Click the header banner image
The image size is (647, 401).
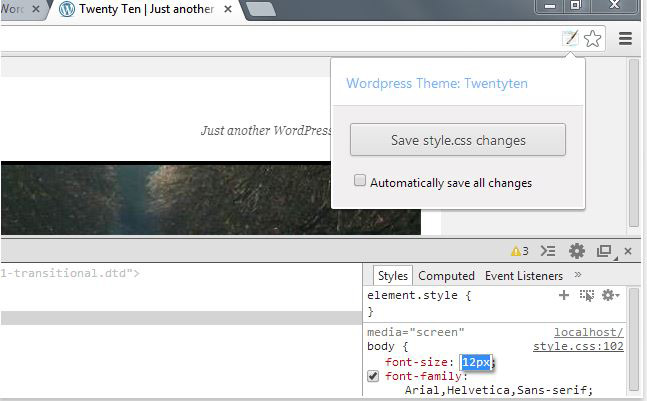point(211,200)
